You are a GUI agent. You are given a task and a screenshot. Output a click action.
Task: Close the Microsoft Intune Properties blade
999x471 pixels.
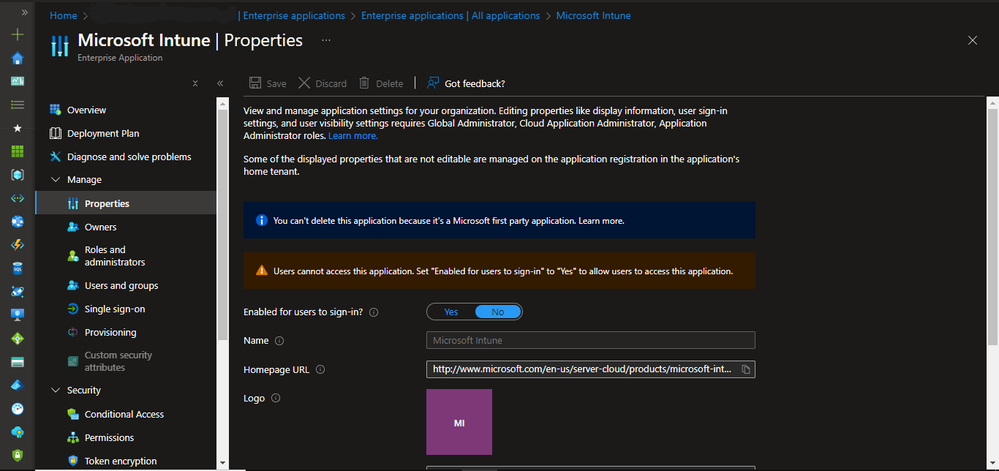pyautogui.click(x=972, y=40)
